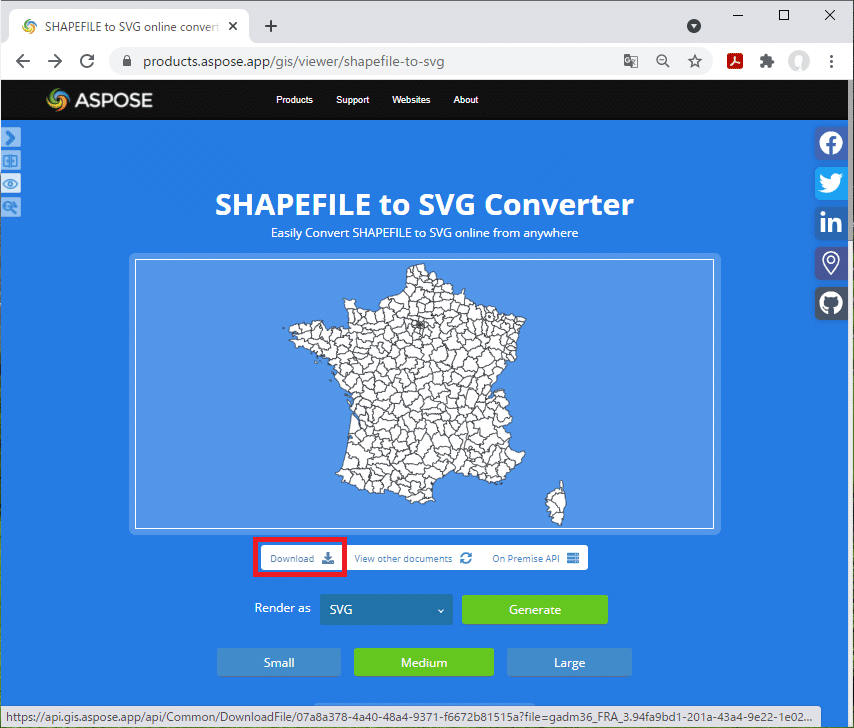Viewport: 854px width, 728px height.
Task: Open the compare panels sidebar icon
Action: point(10,161)
